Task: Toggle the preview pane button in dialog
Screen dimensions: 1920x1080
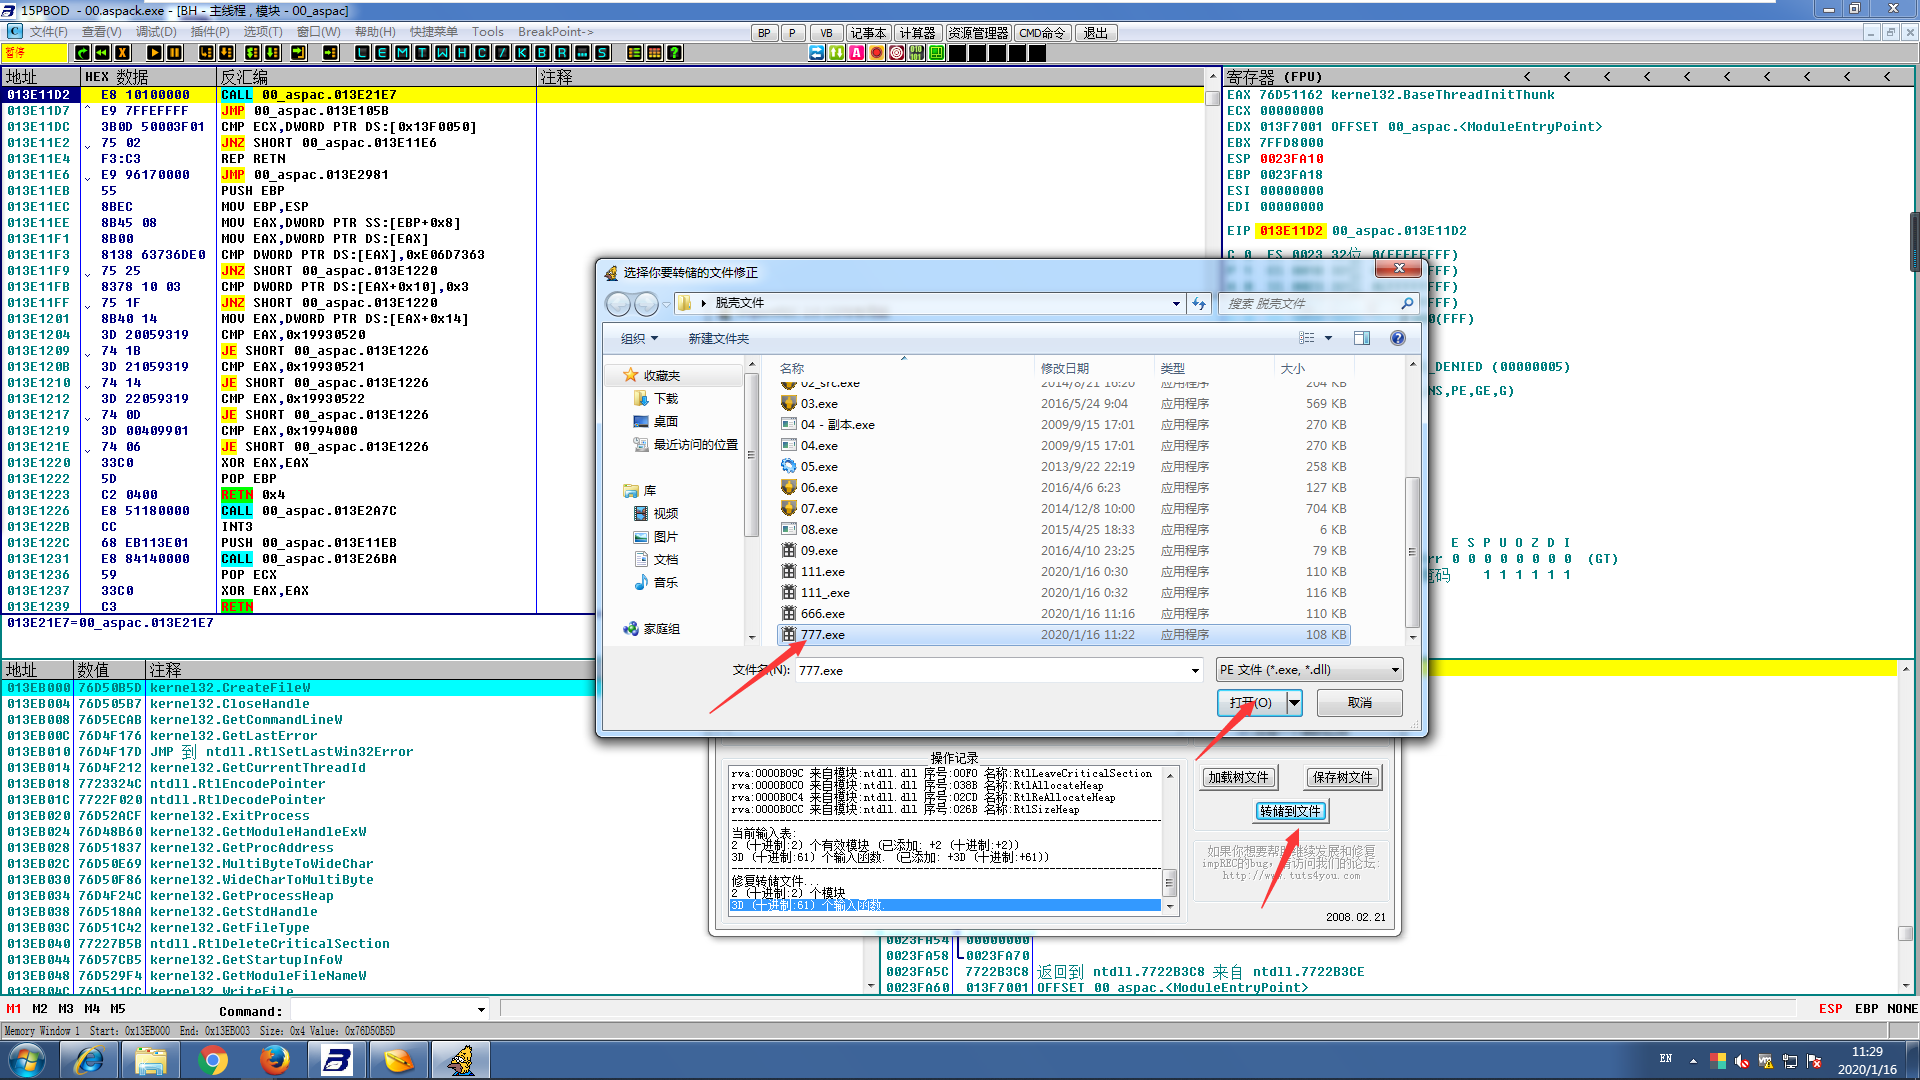Action: 1361,338
